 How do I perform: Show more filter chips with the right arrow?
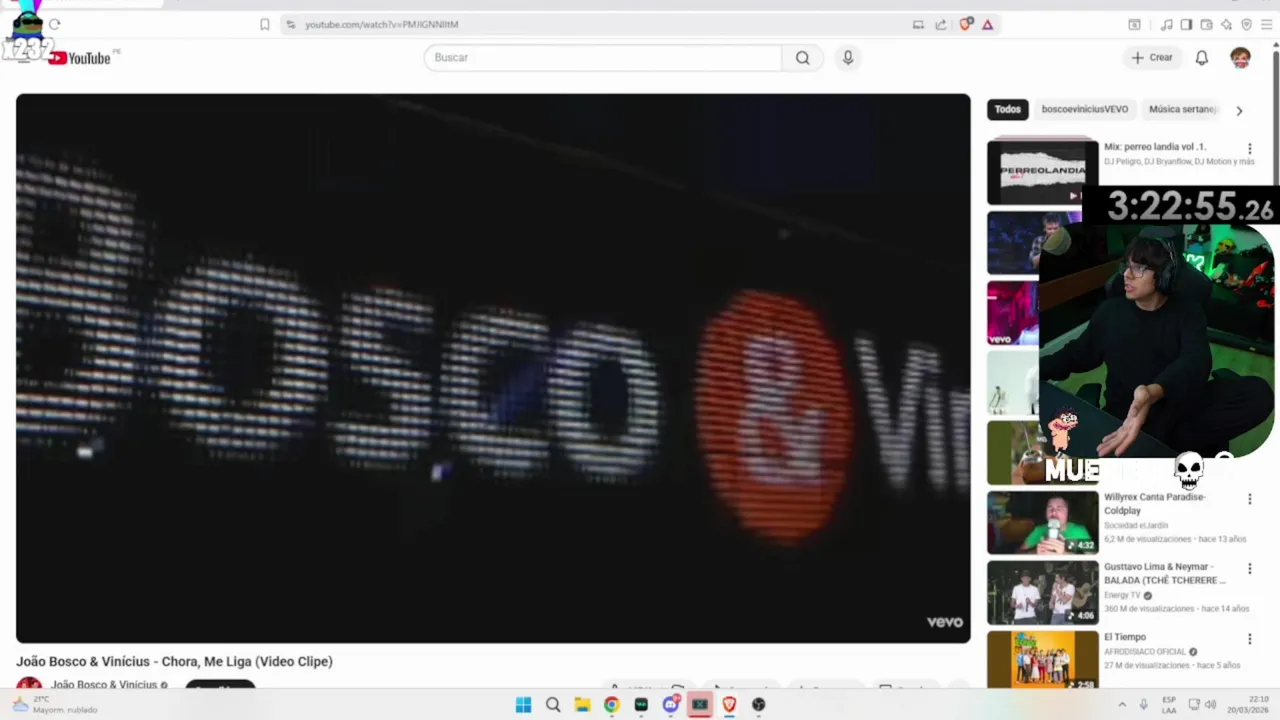1239,110
